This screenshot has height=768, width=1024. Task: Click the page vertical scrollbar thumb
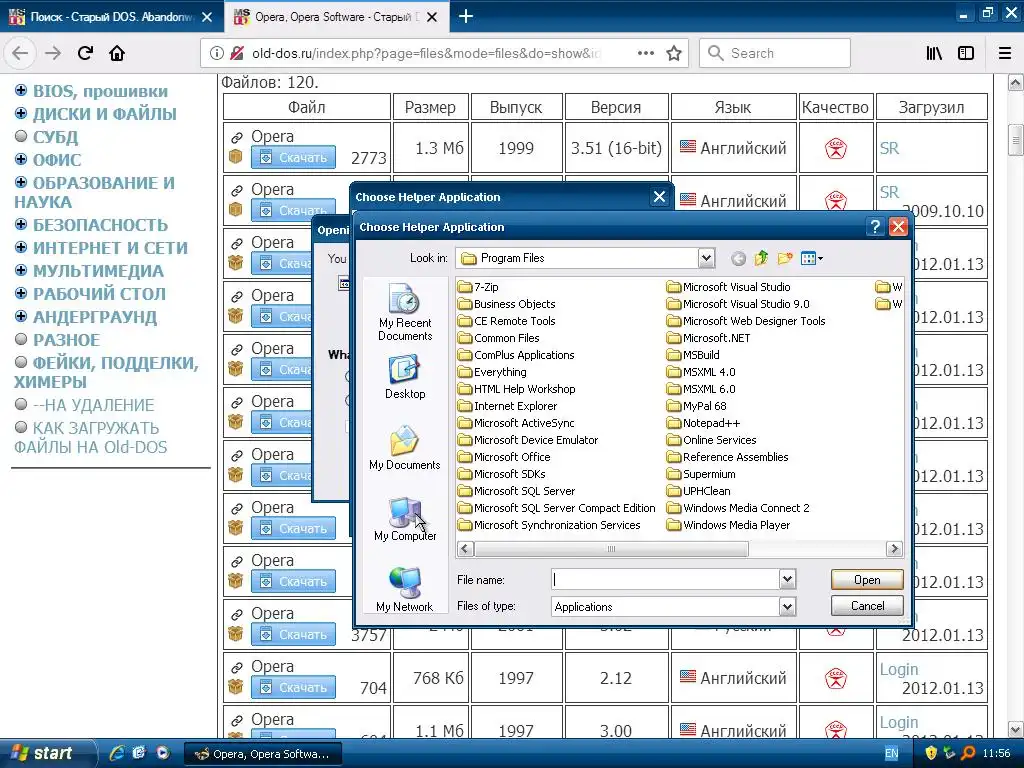(x=1015, y=138)
